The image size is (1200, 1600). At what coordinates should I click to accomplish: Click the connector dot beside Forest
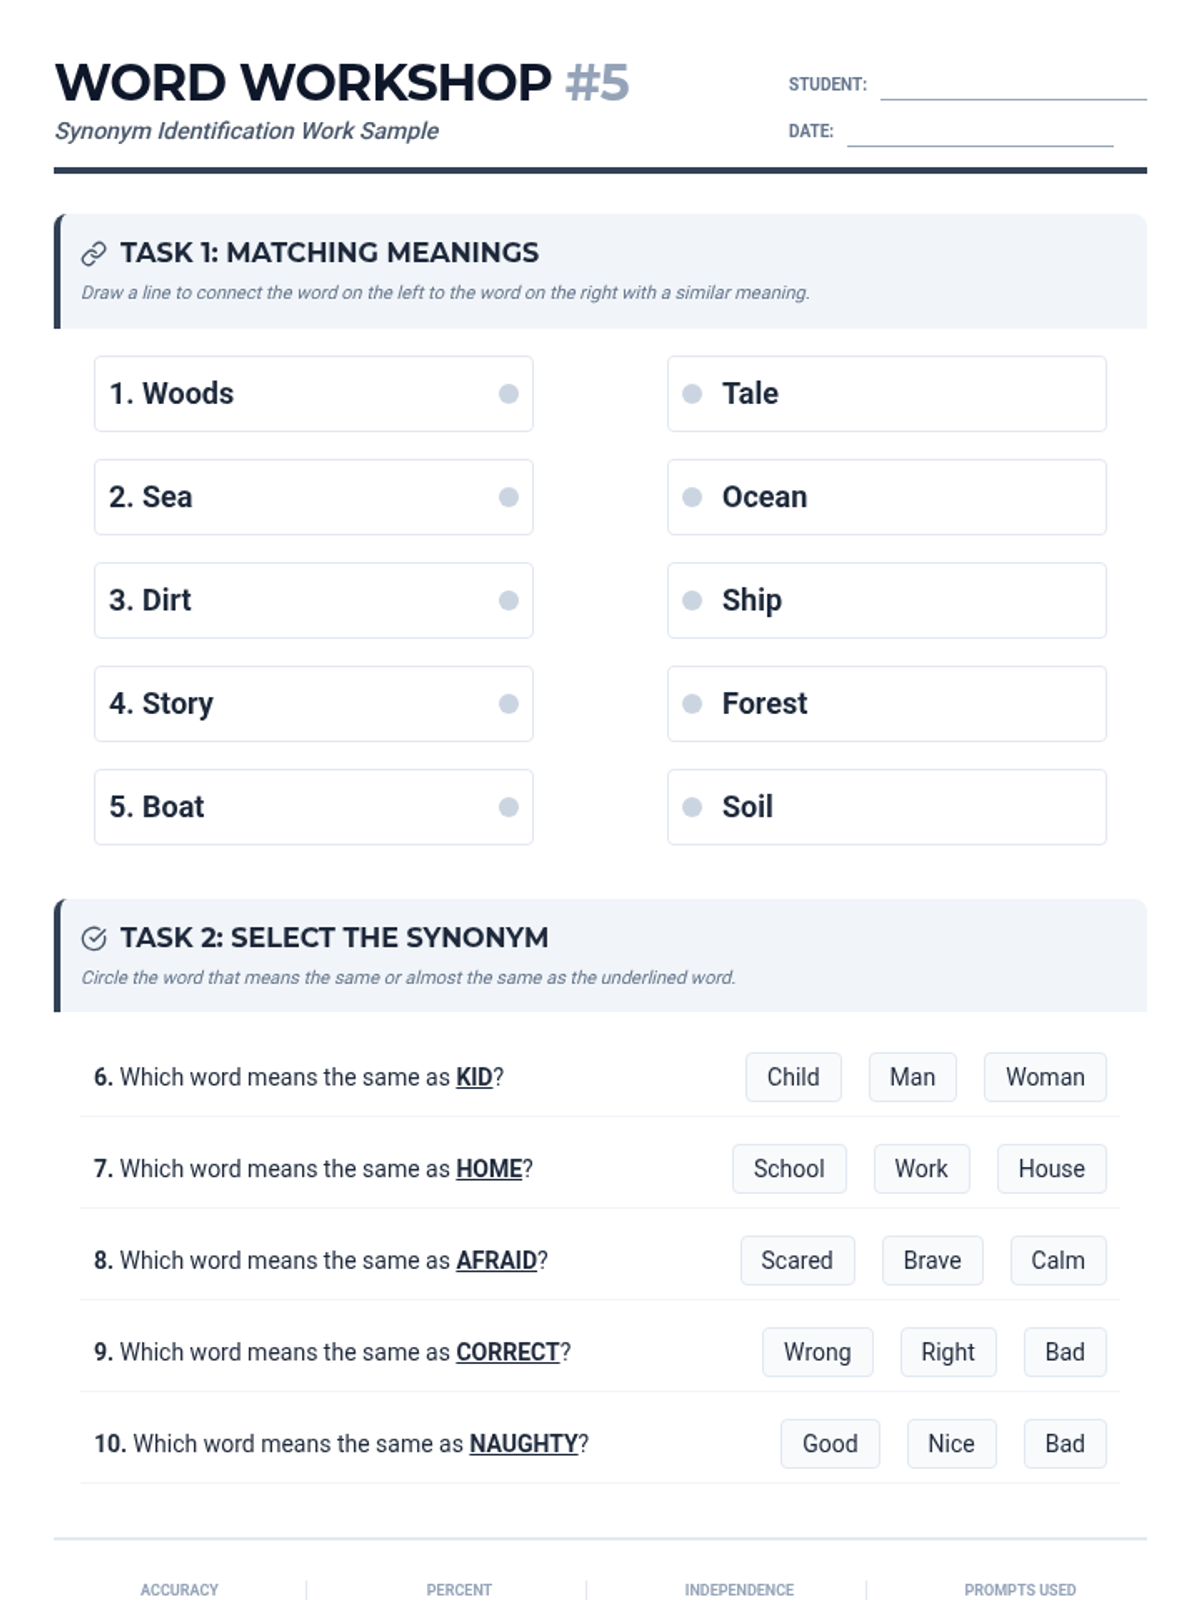click(x=692, y=704)
